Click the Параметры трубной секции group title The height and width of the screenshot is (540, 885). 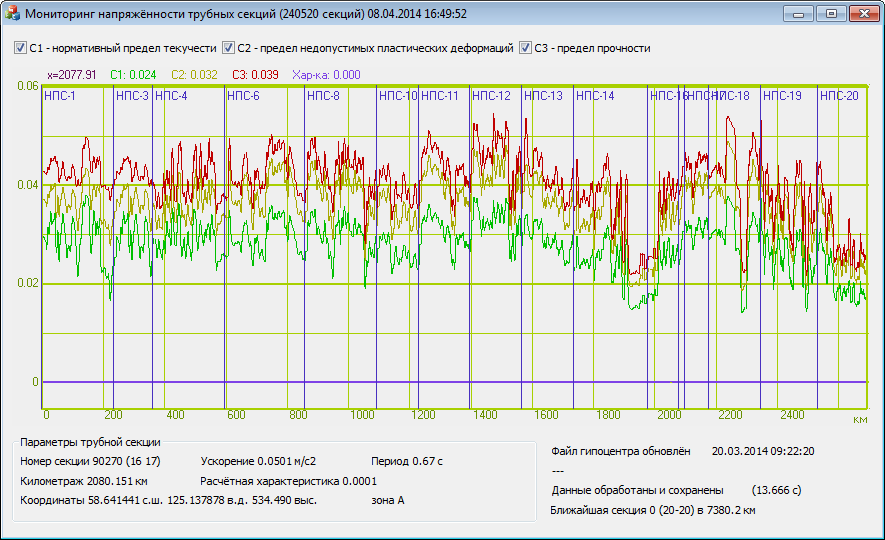coord(90,442)
